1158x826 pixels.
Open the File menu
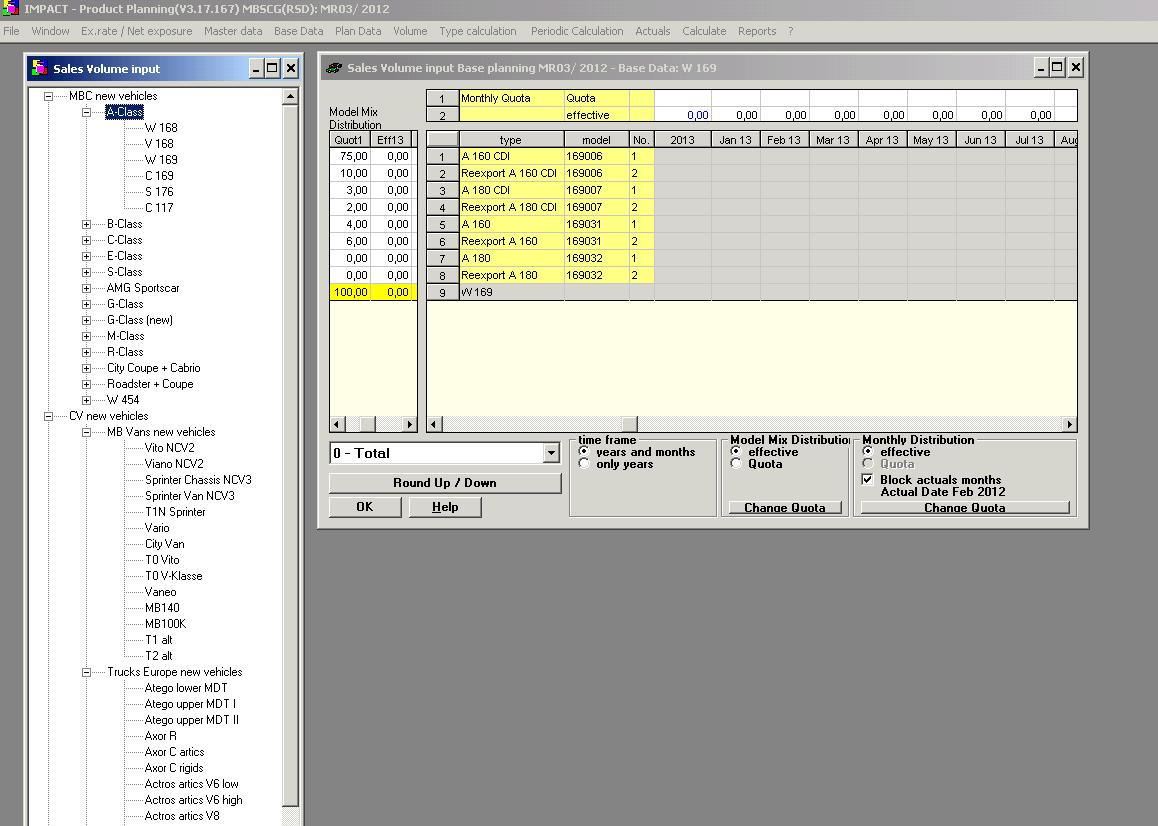click(11, 31)
